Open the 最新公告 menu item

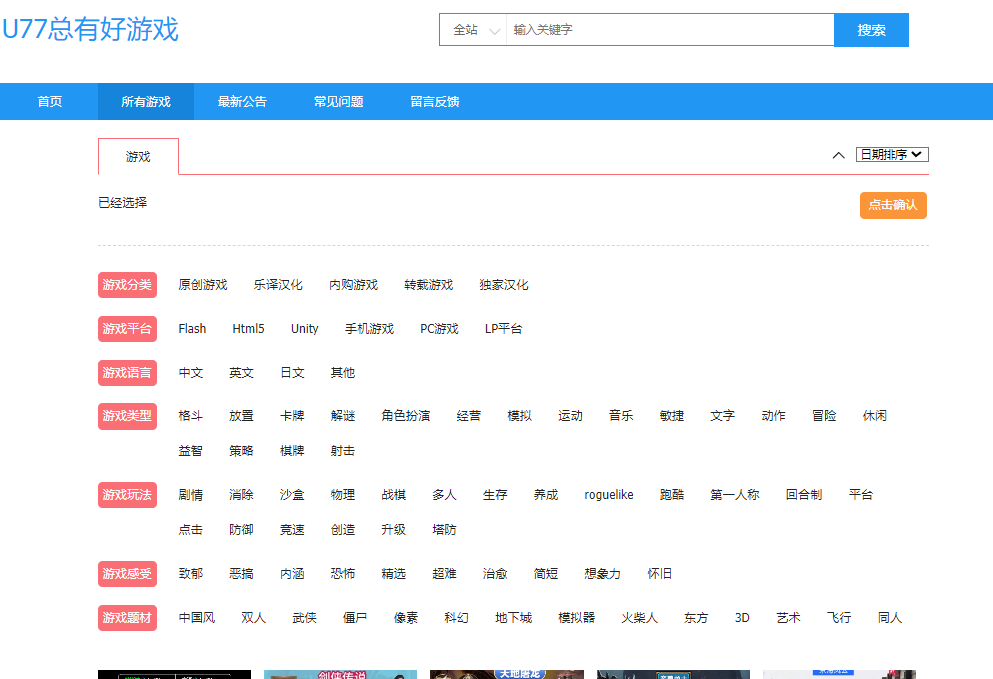[x=242, y=102]
